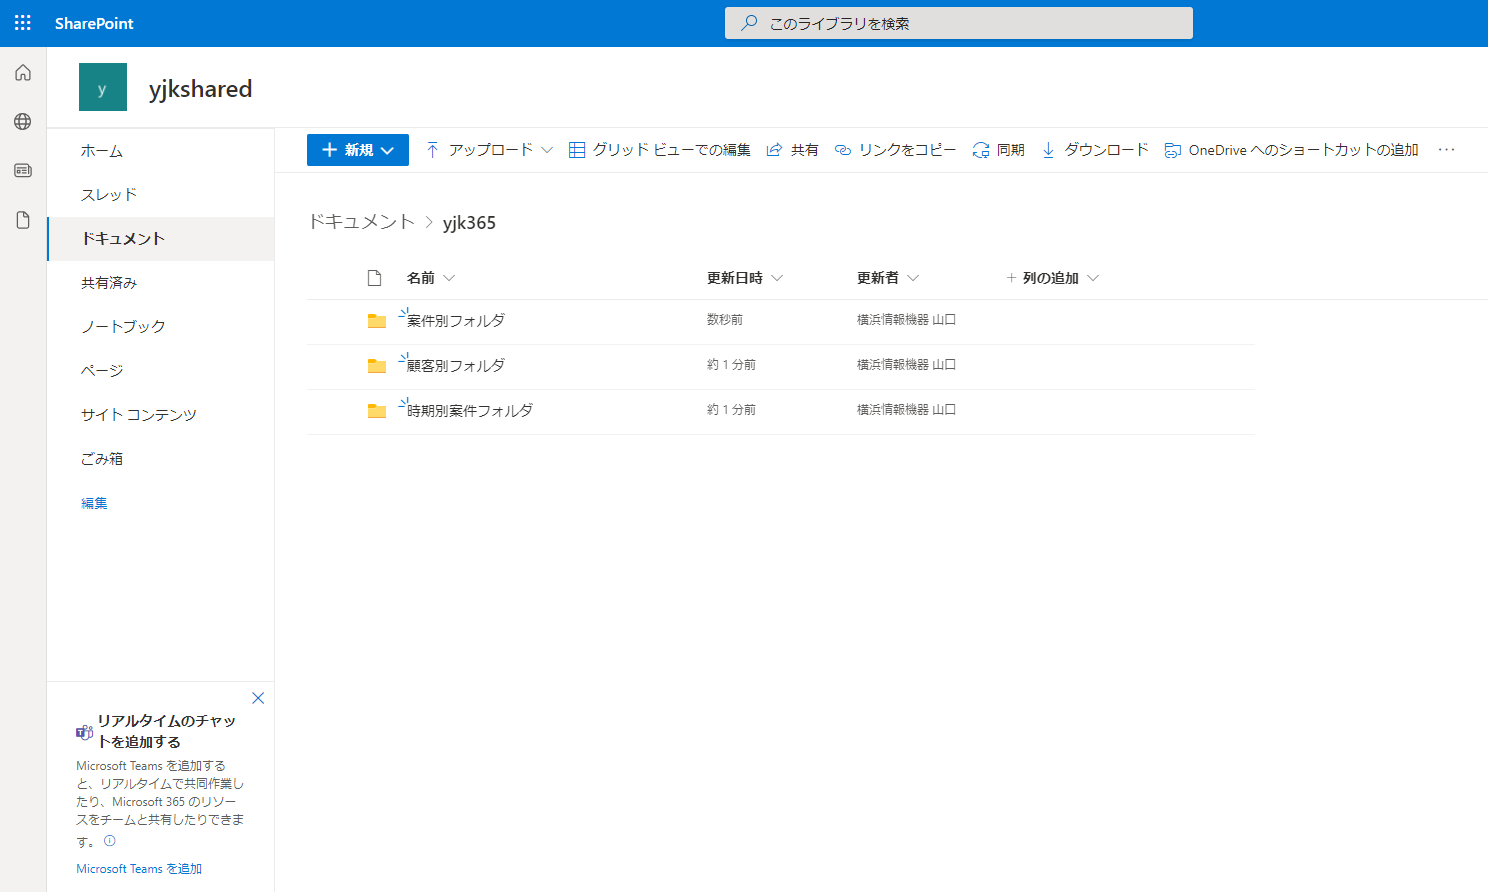Open the SharePoint app launcher grid
This screenshot has width=1488, height=892.
[23, 23]
